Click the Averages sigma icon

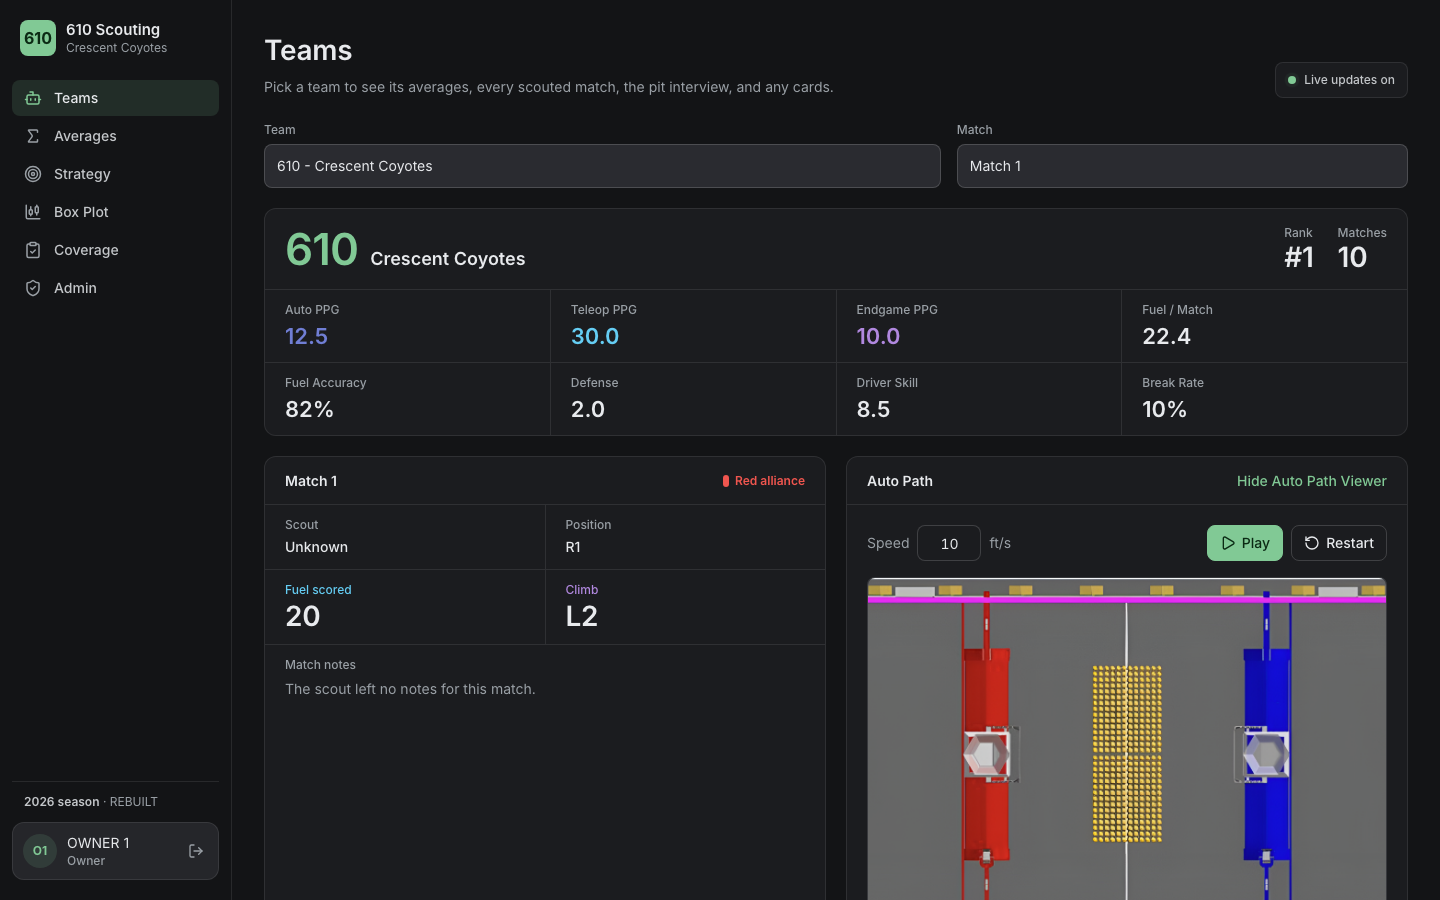tap(33, 136)
